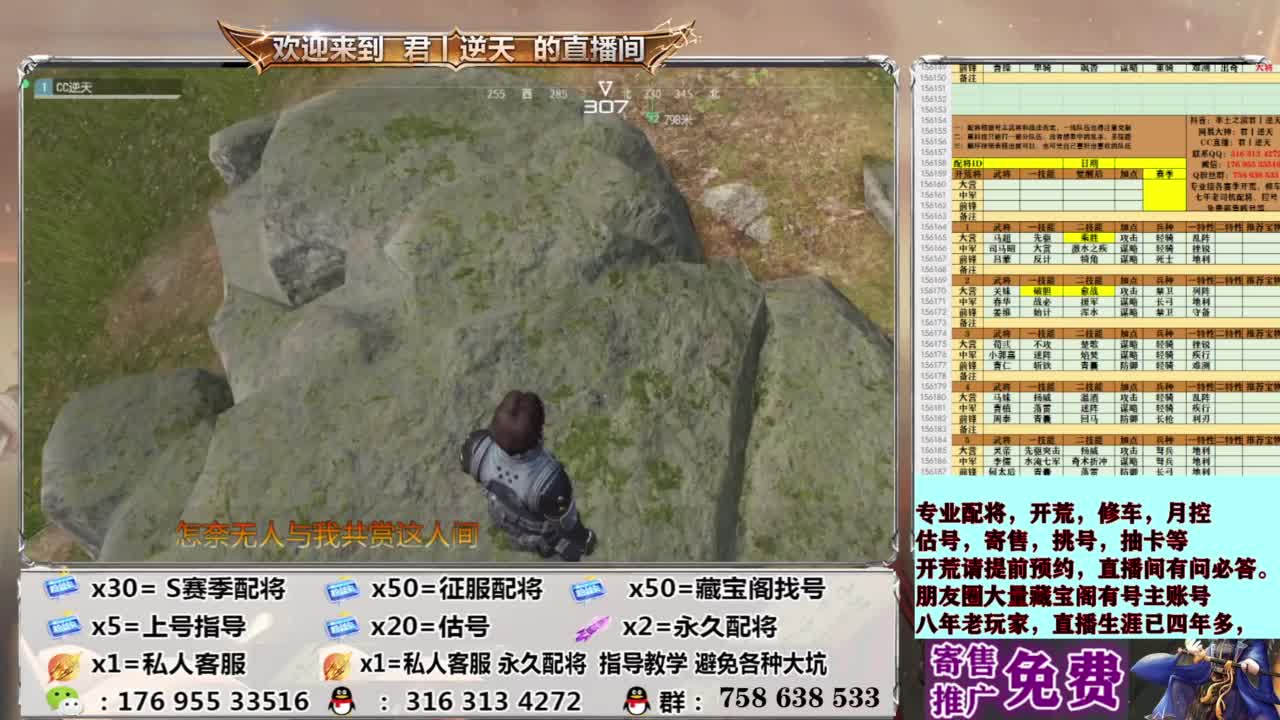Image resolution: width=1280 pixels, height=720 pixels.
Task: Click the QQ penguin icon before 群：758 638 533
Action: click(x=637, y=700)
